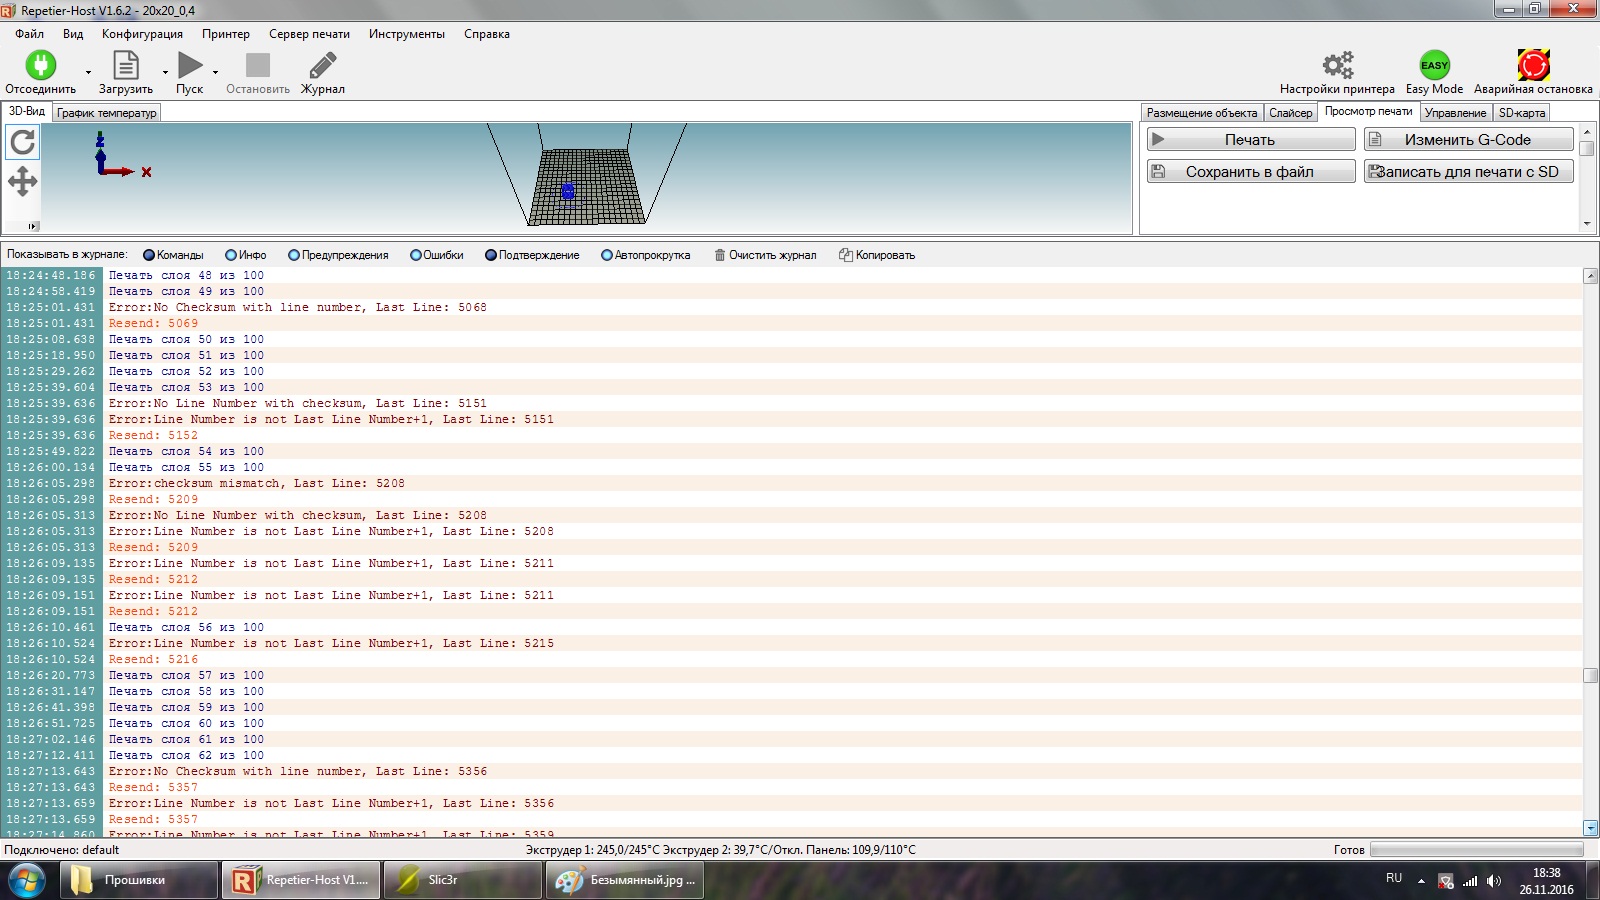1600x900 pixels.
Task: Open the dropdown arrow beside Пуск
Action: coord(215,72)
